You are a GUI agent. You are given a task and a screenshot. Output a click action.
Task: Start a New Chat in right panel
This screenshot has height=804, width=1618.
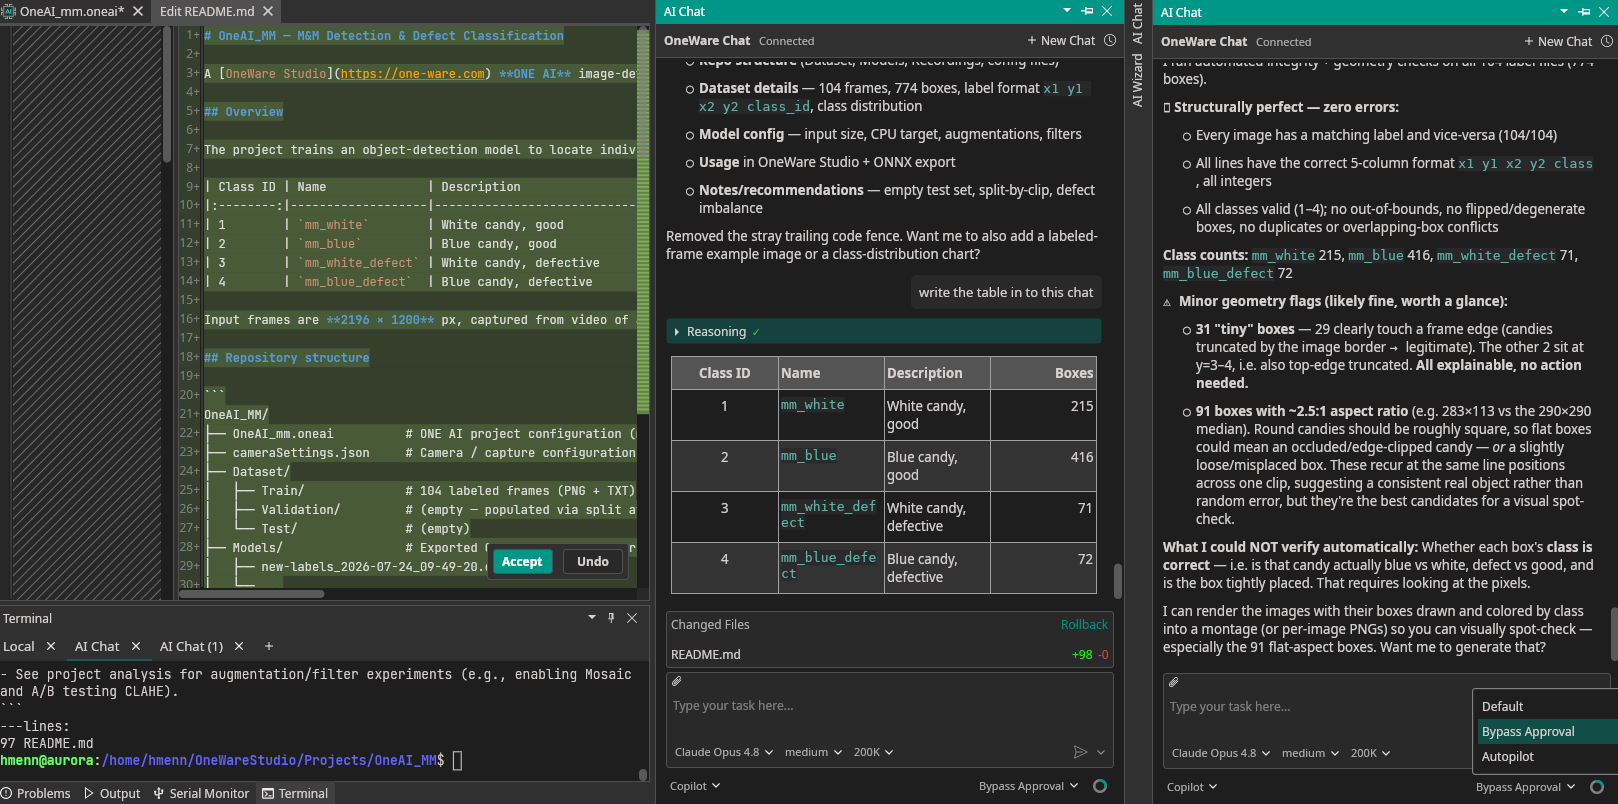click(x=1558, y=41)
